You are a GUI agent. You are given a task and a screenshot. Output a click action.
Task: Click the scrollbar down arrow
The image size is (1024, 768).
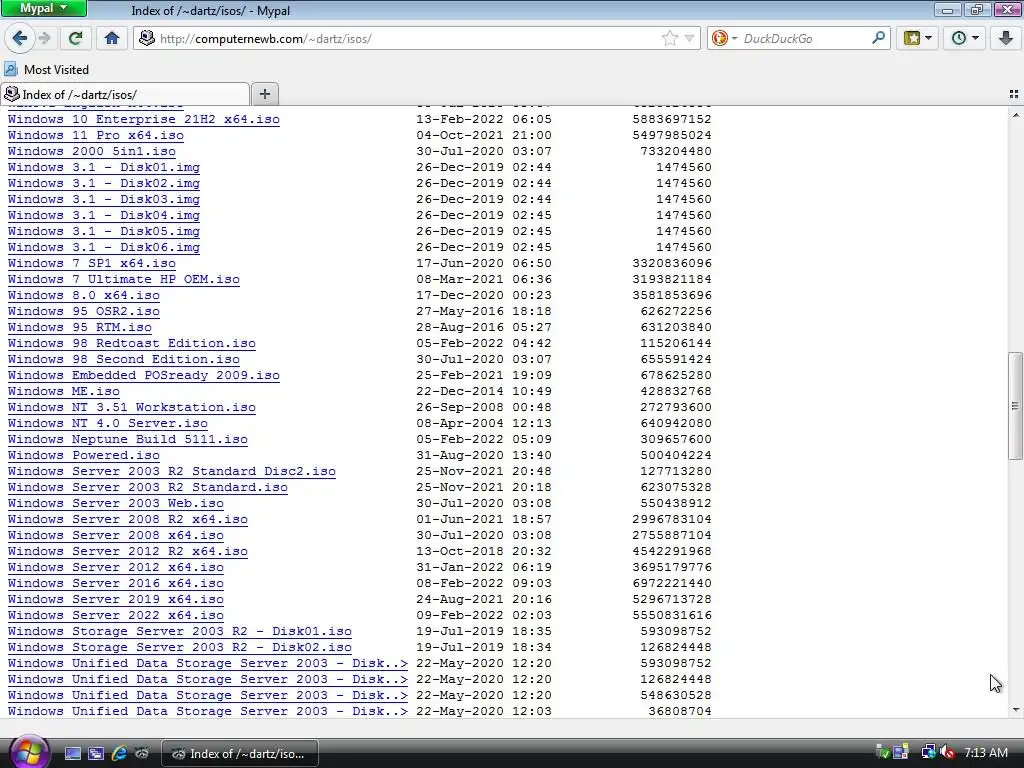[x=1015, y=710]
